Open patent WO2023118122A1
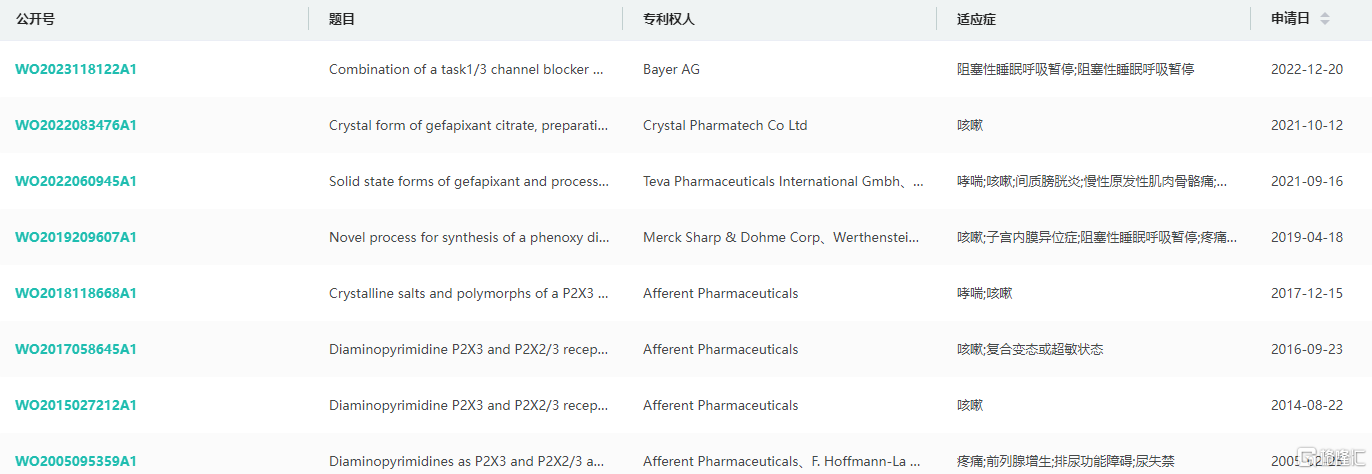Image resolution: width=1372 pixels, height=474 pixels. [76, 69]
